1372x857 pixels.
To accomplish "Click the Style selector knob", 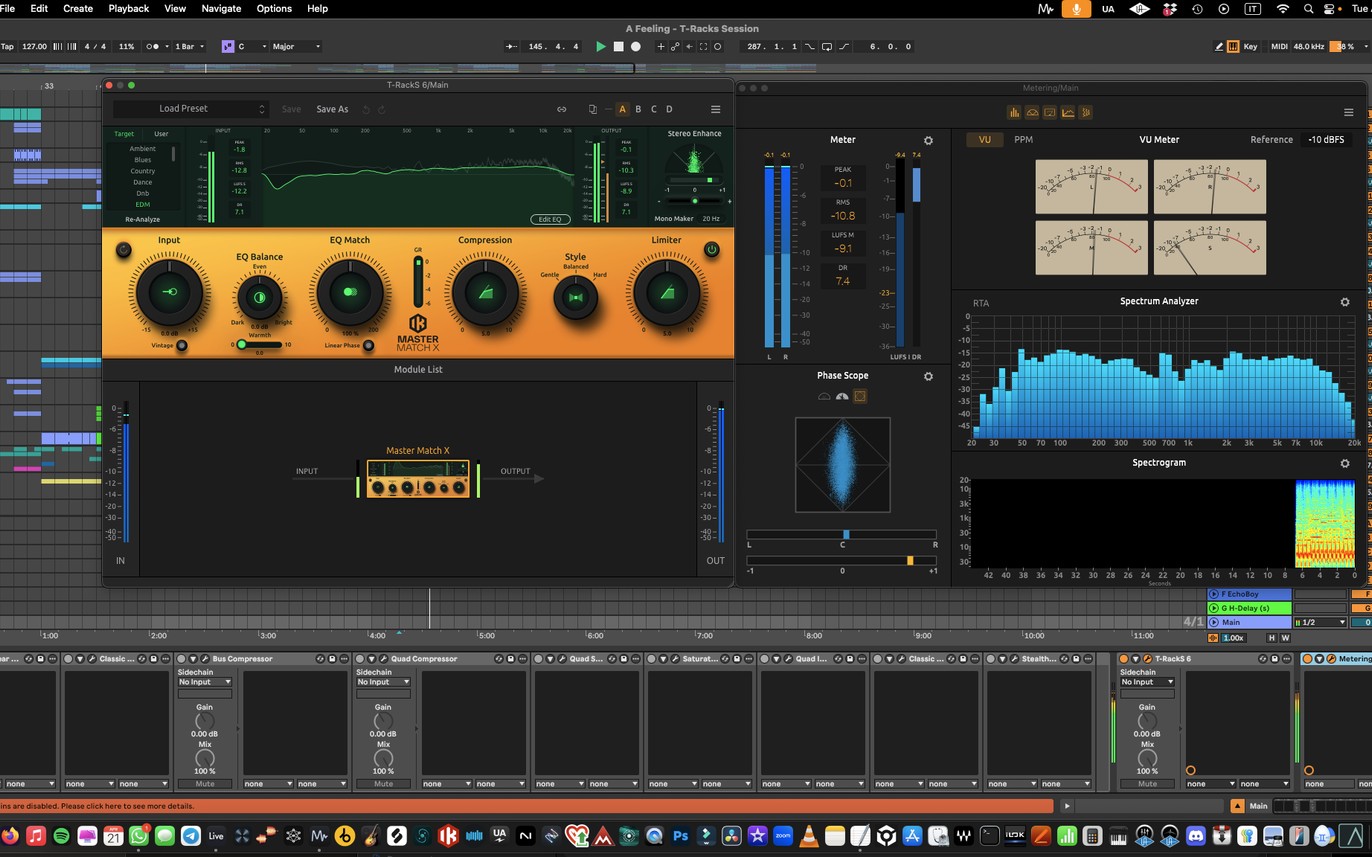I will coord(575,297).
